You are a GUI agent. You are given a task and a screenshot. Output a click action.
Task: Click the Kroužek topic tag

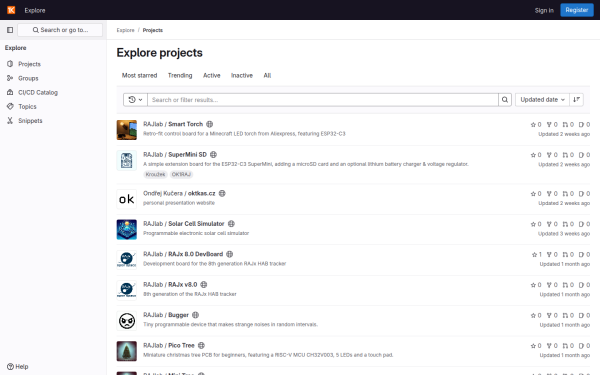coord(155,174)
